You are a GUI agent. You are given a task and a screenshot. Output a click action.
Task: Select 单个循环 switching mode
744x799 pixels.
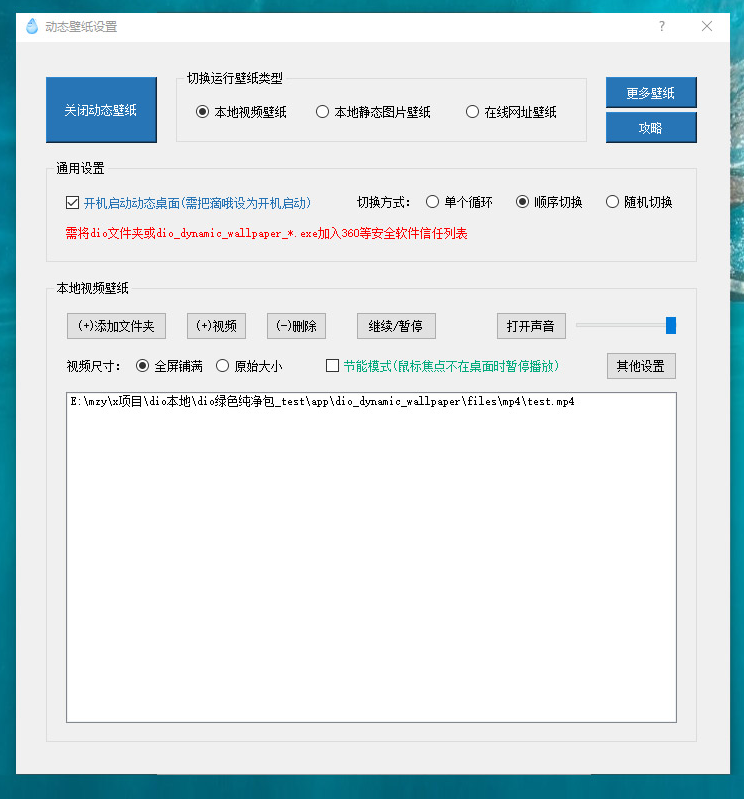click(433, 202)
